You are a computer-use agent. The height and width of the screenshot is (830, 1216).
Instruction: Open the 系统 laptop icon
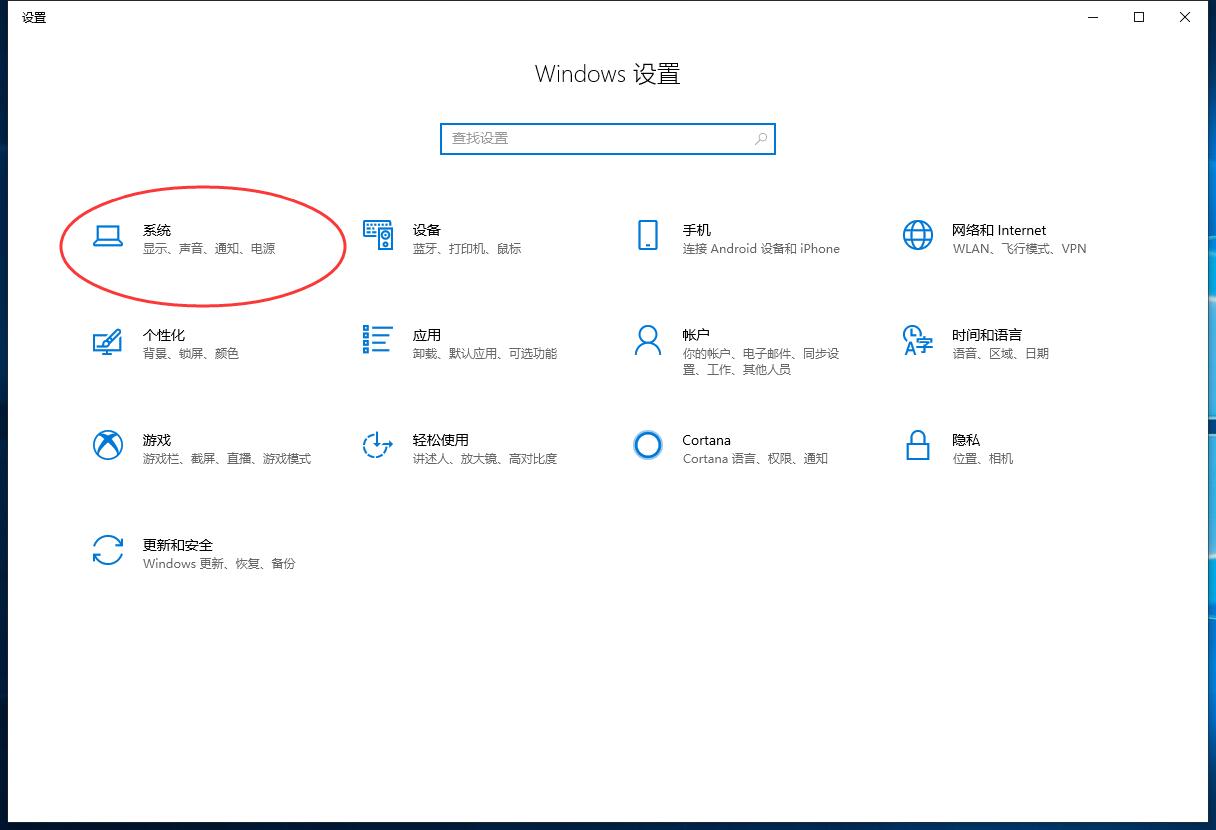click(107, 235)
